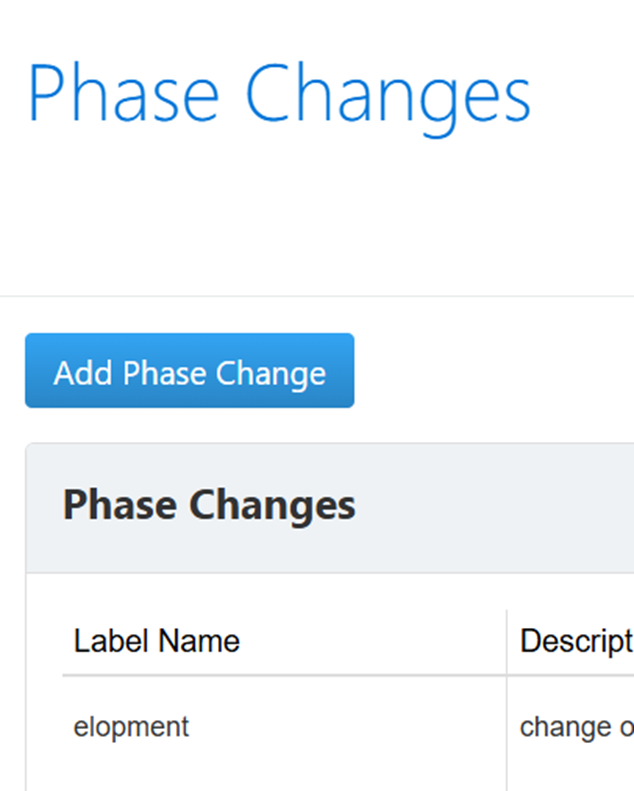The width and height of the screenshot is (634, 791).
Task: Click the column divider beside Label Name header
Action: [x=506, y=641]
